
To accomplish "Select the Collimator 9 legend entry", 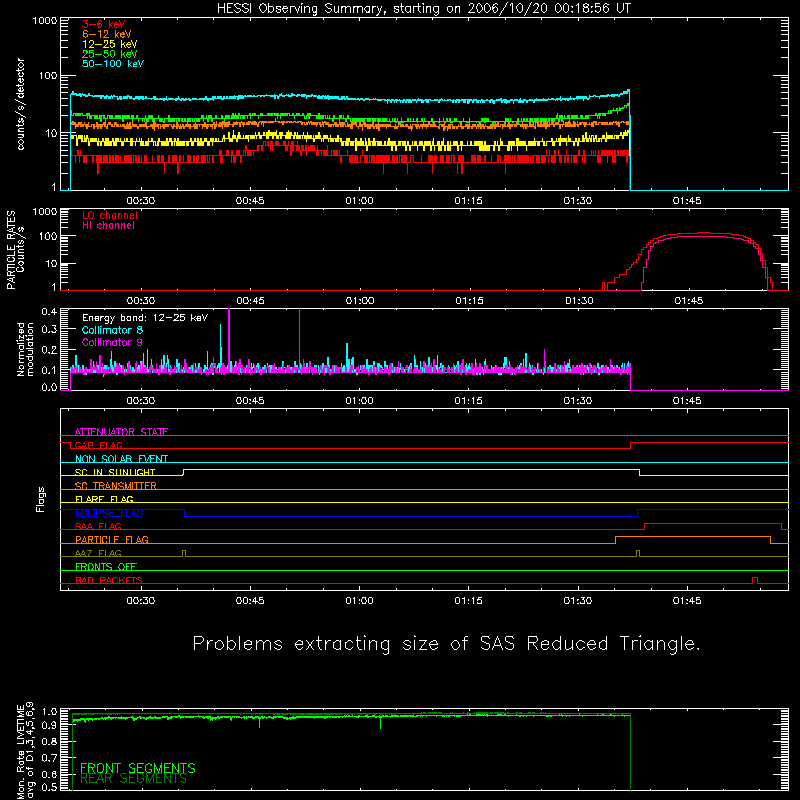I will click(112, 342).
